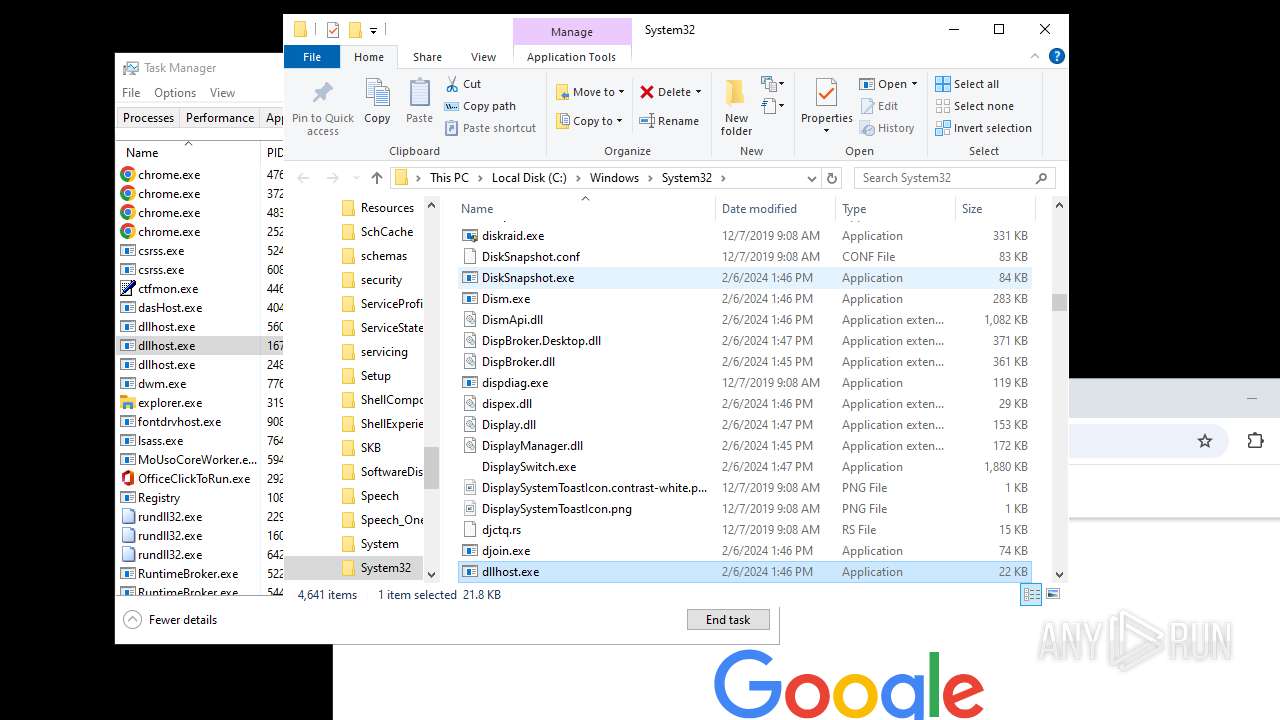The height and width of the screenshot is (720, 1280).
Task: Expand the Windows breadcrumb chevron
Action: point(650,178)
